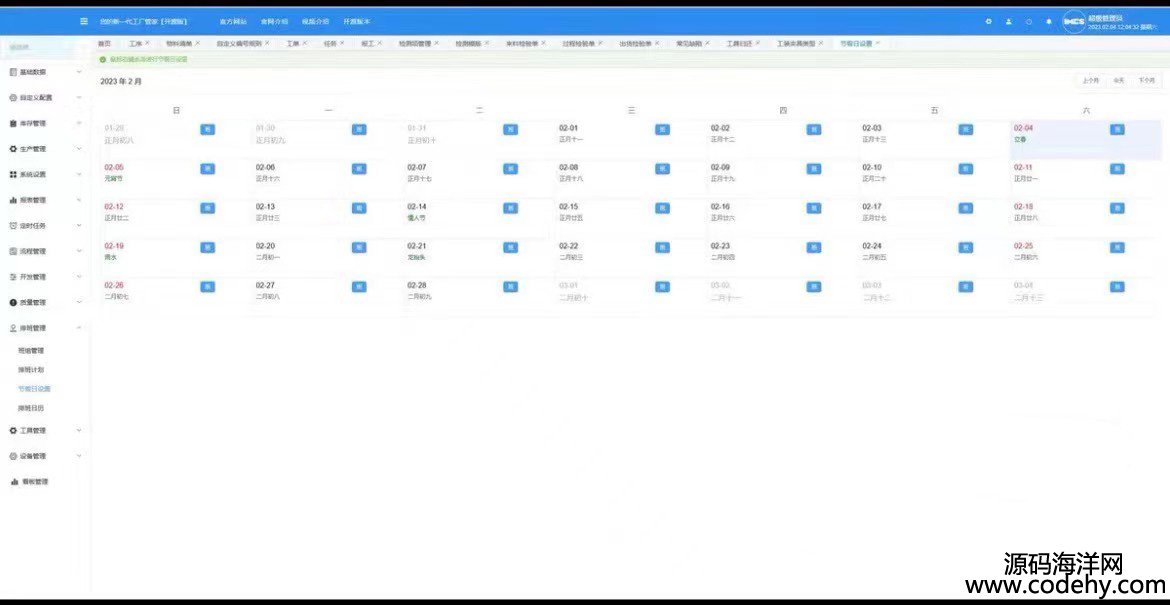Viewport: 1170px width, 605px height.
Task: Select the 02-21 calendar cell date
Action: 416,246
